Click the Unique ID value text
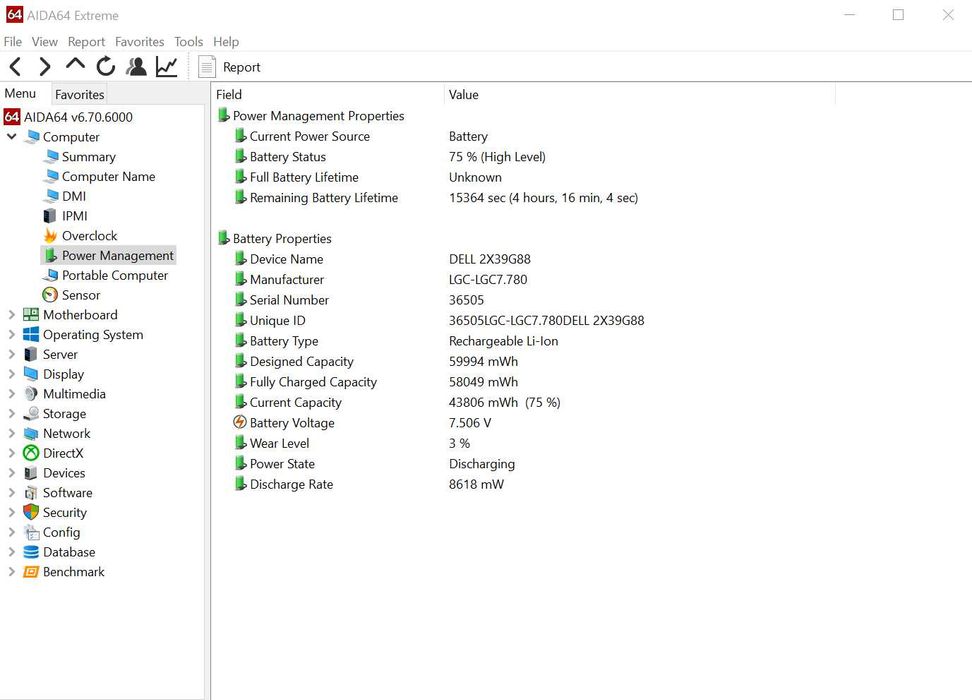This screenshot has height=700, width=972. (x=546, y=321)
